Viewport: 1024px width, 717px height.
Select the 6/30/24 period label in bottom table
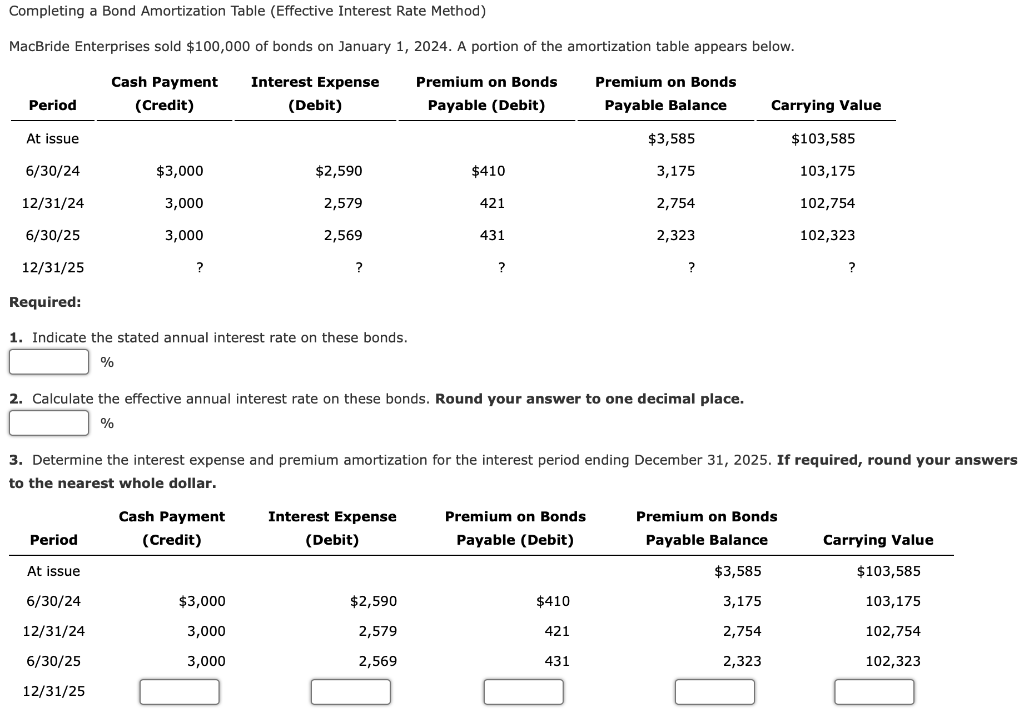54,601
